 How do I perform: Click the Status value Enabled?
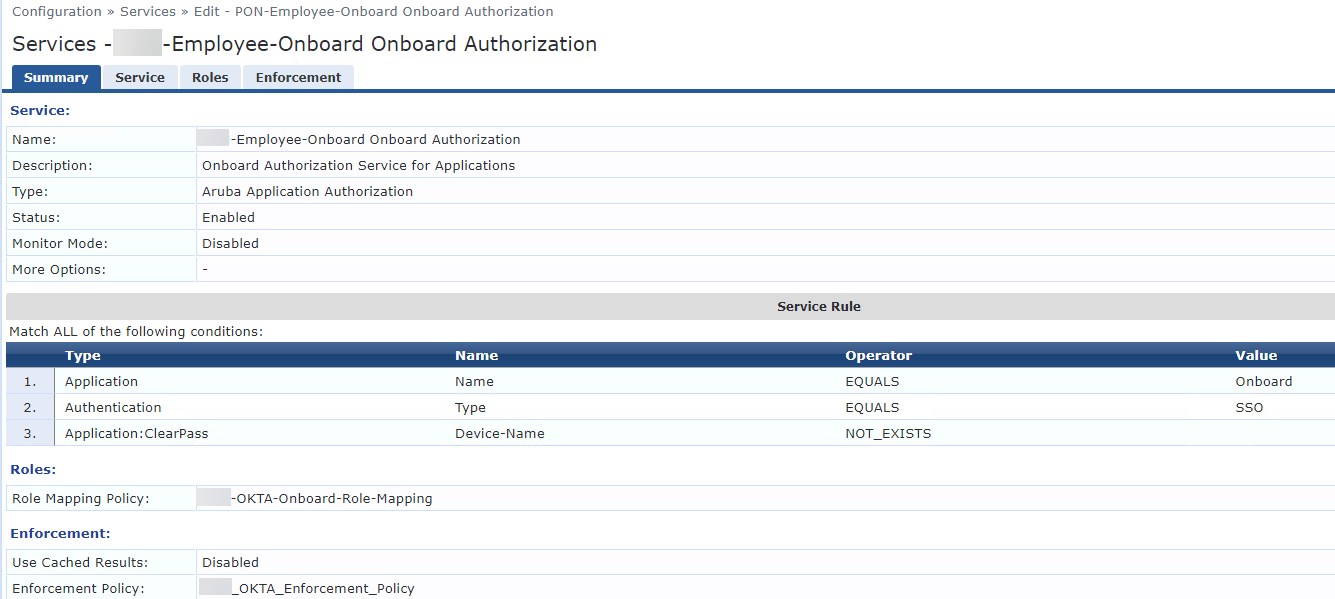click(228, 218)
